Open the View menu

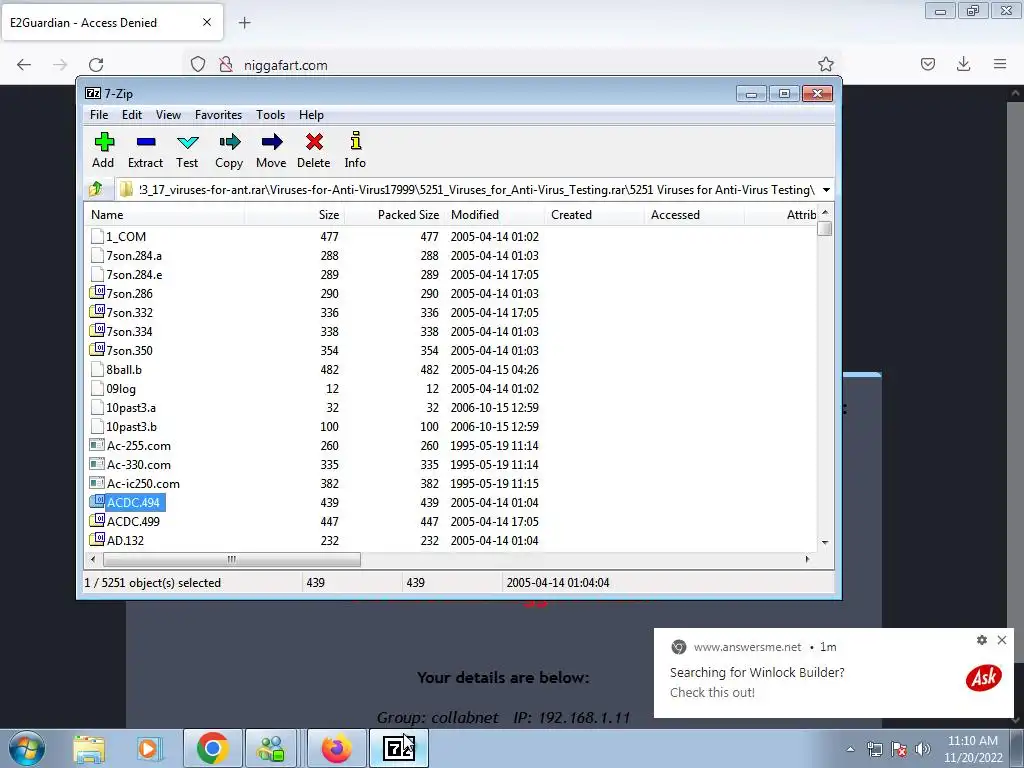(168, 115)
